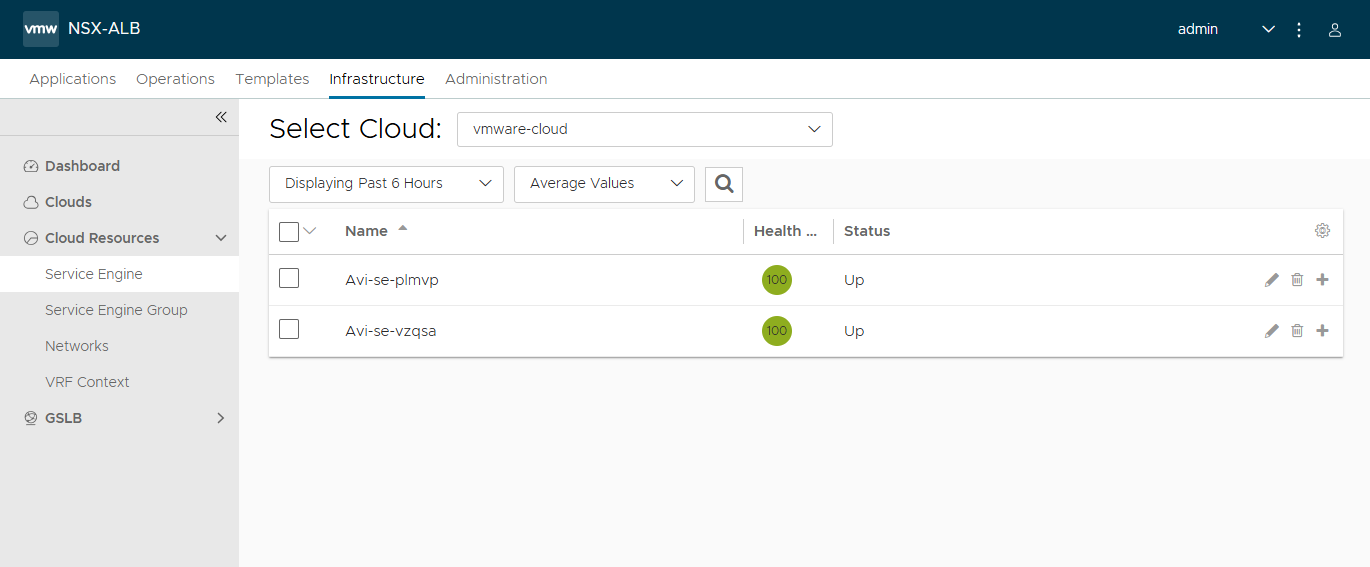The height and width of the screenshot is (567, 1370).
Task: Edit Avi-se-vzqsa with pencil icon
Action: click(1272, 331)
